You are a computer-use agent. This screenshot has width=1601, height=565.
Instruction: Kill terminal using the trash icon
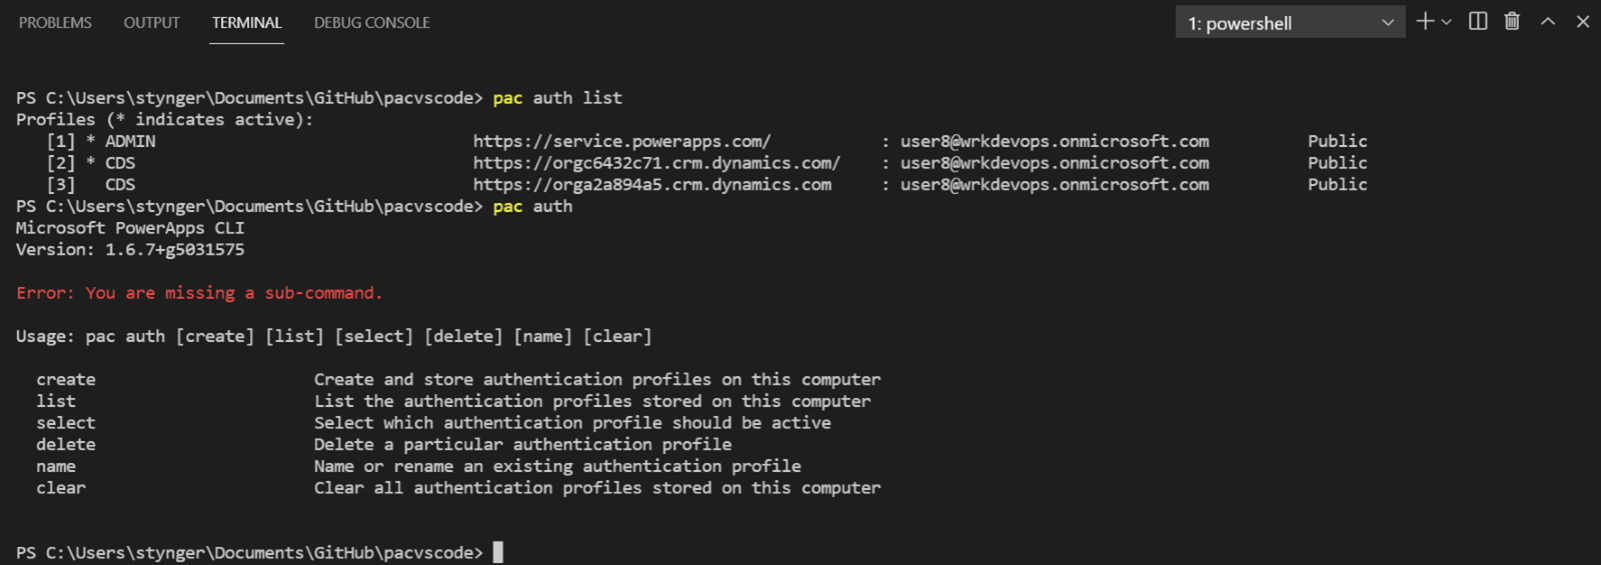[x=1512, y=21]
